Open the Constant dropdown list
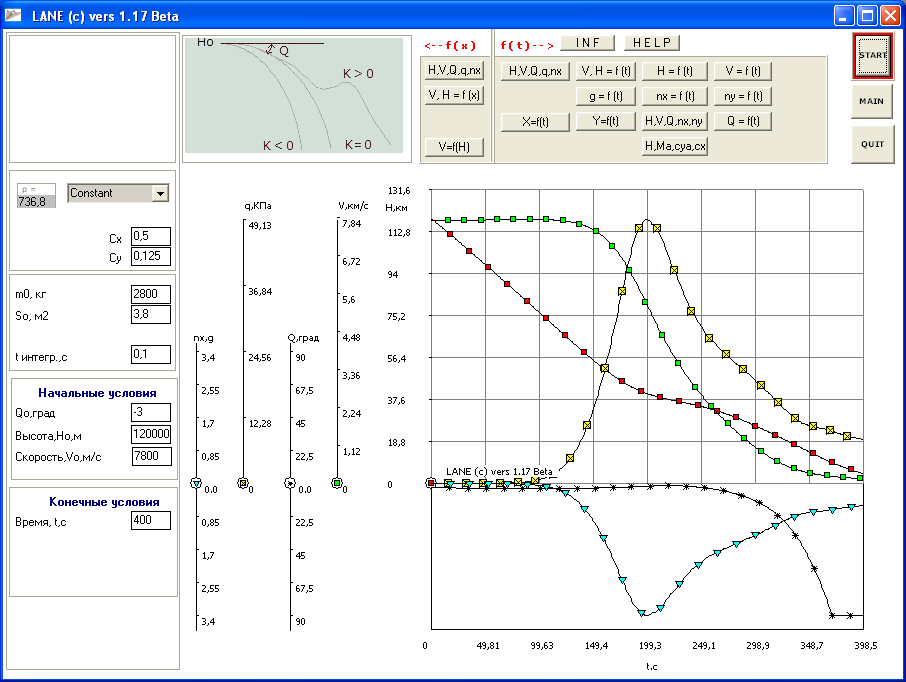 tap(160, 193)
